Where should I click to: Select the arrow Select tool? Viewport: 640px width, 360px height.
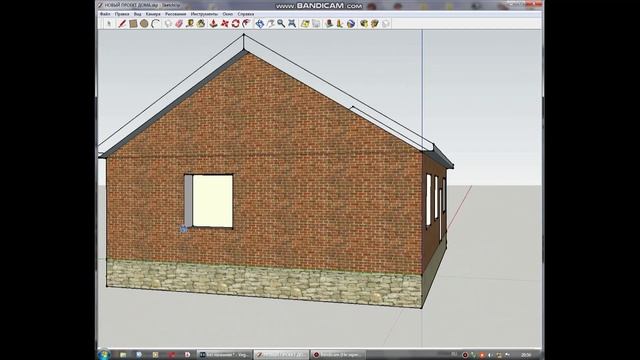(x=109, y=24)
